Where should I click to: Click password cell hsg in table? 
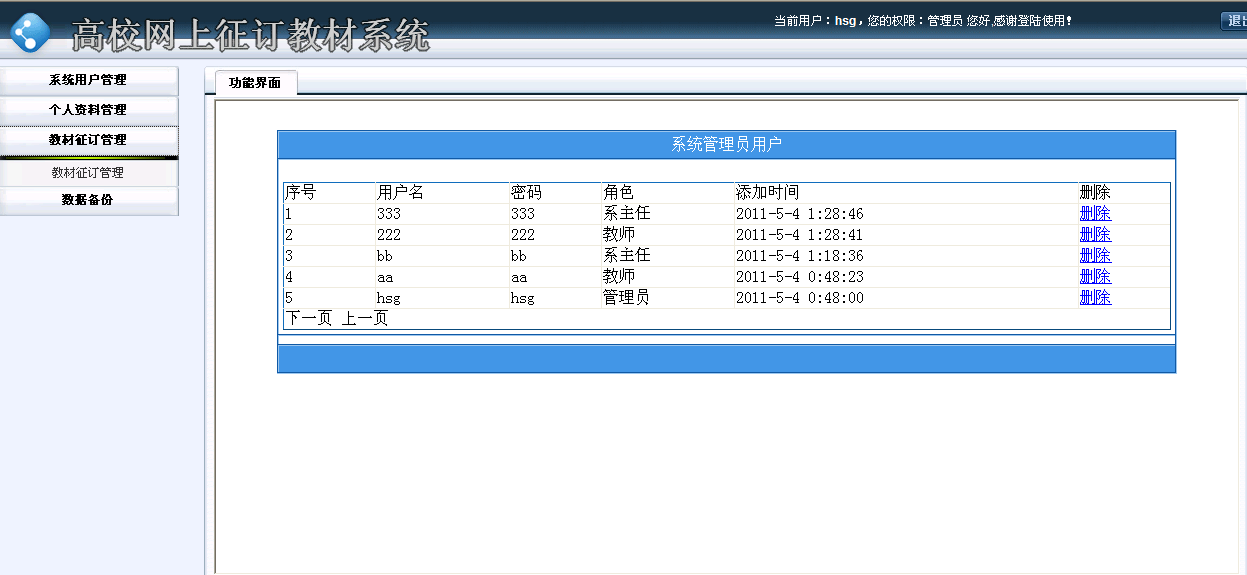coord(523,298)
